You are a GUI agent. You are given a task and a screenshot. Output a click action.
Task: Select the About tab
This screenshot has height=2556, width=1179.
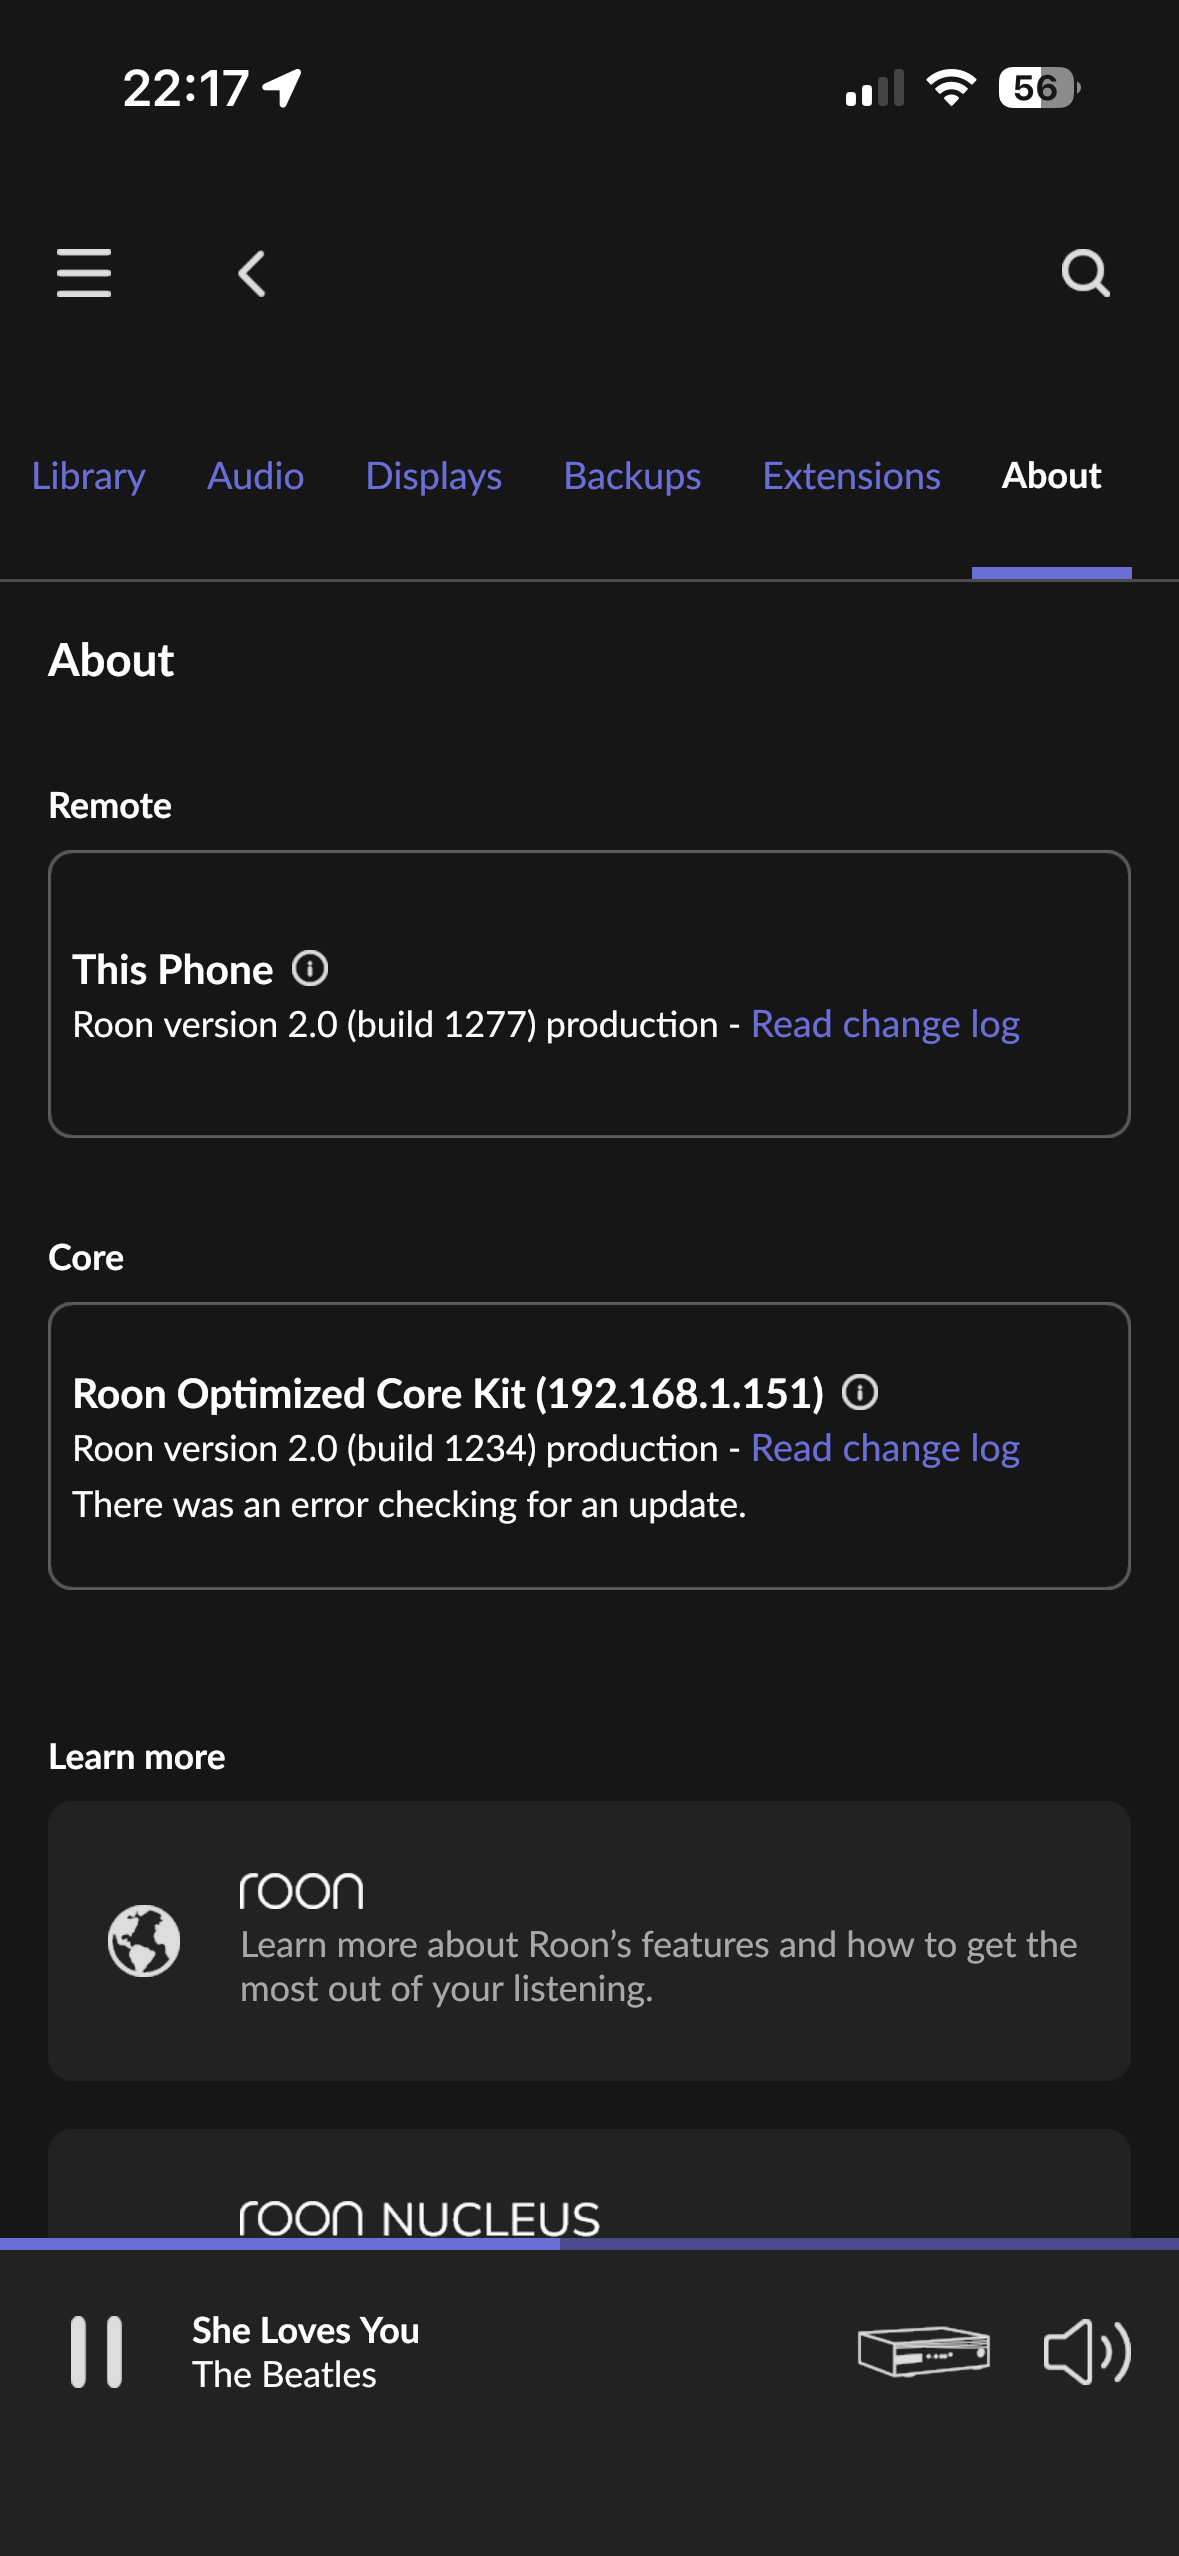1051,476
